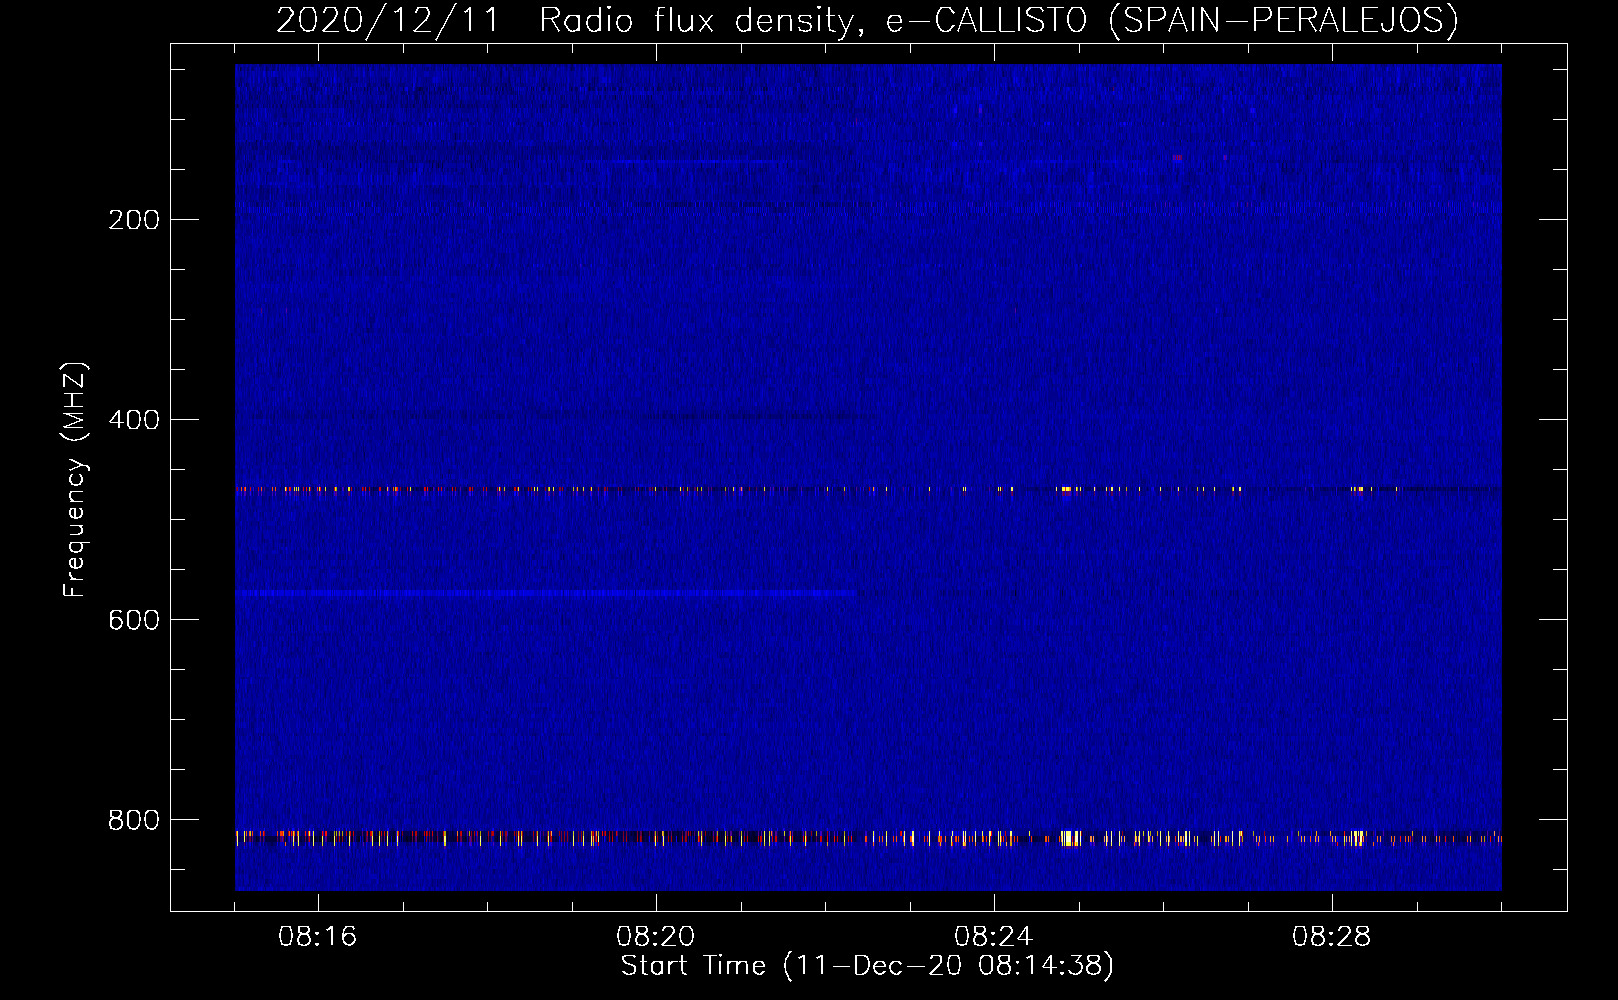The height and width of the screenshot is (1000, 1618).
Task: Click the 200 frequency tick label
Action: [x=134, y=220]
